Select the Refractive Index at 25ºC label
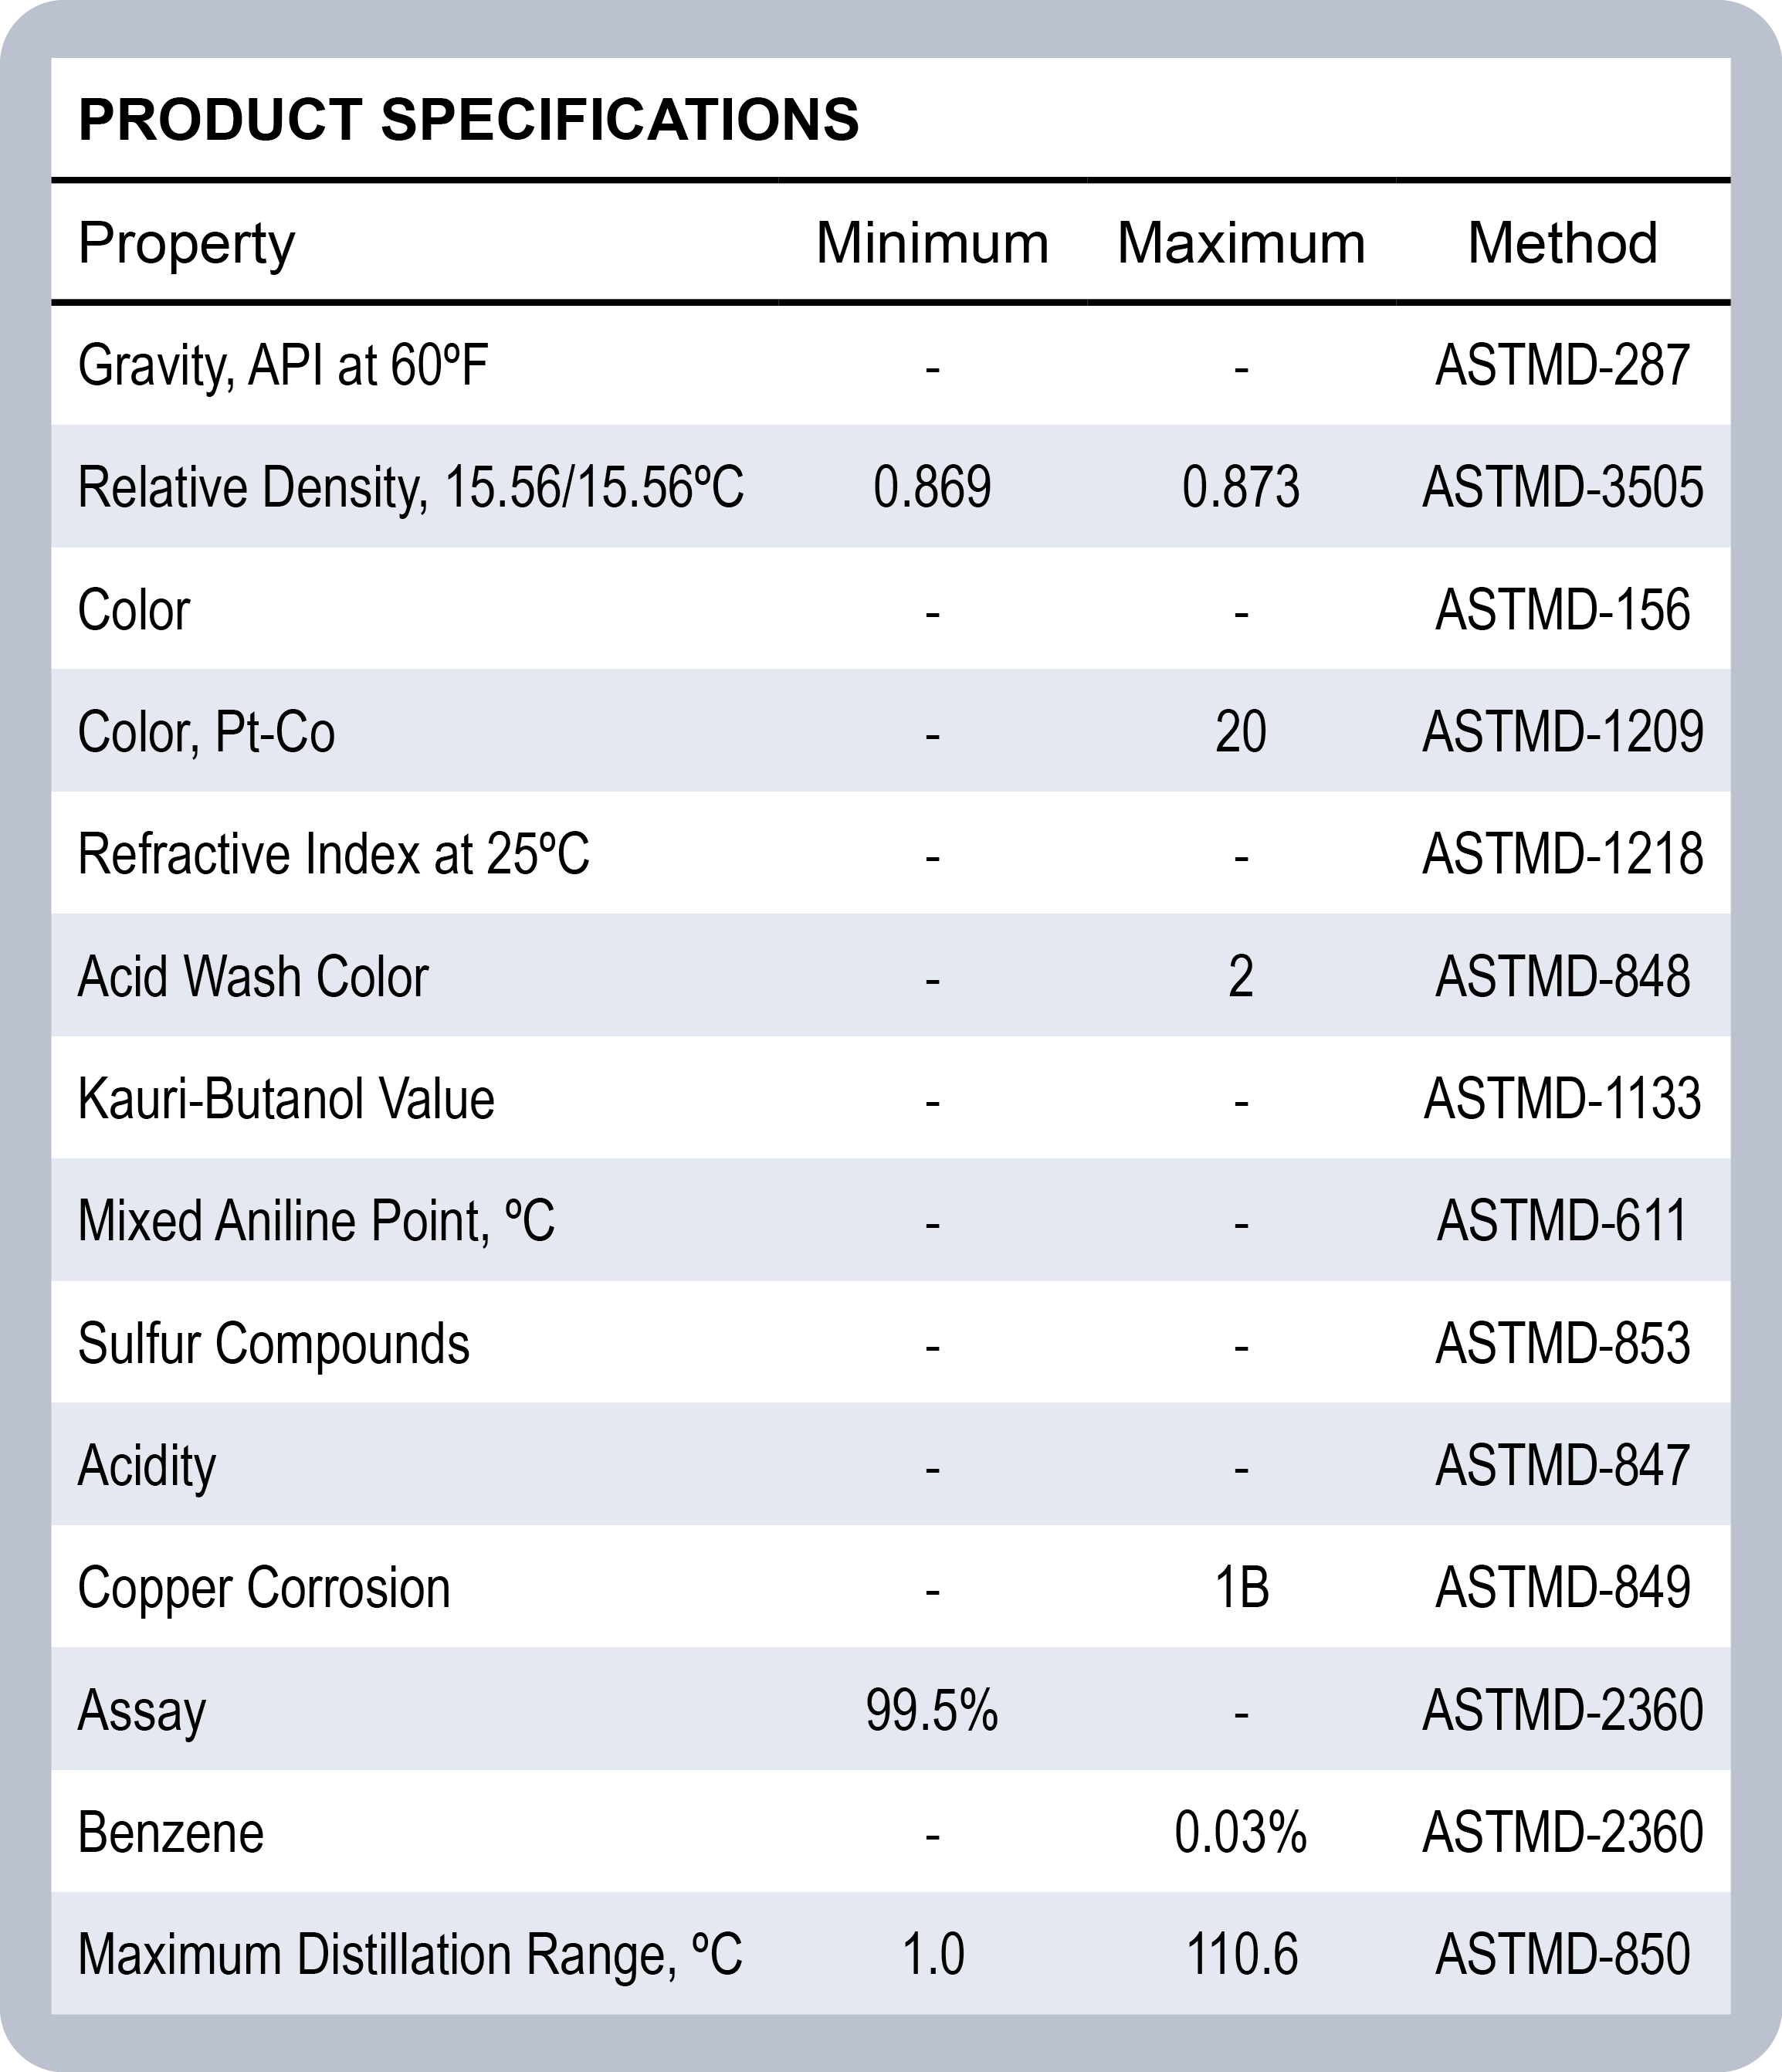1782x2072 pixels. click(333, 855)
